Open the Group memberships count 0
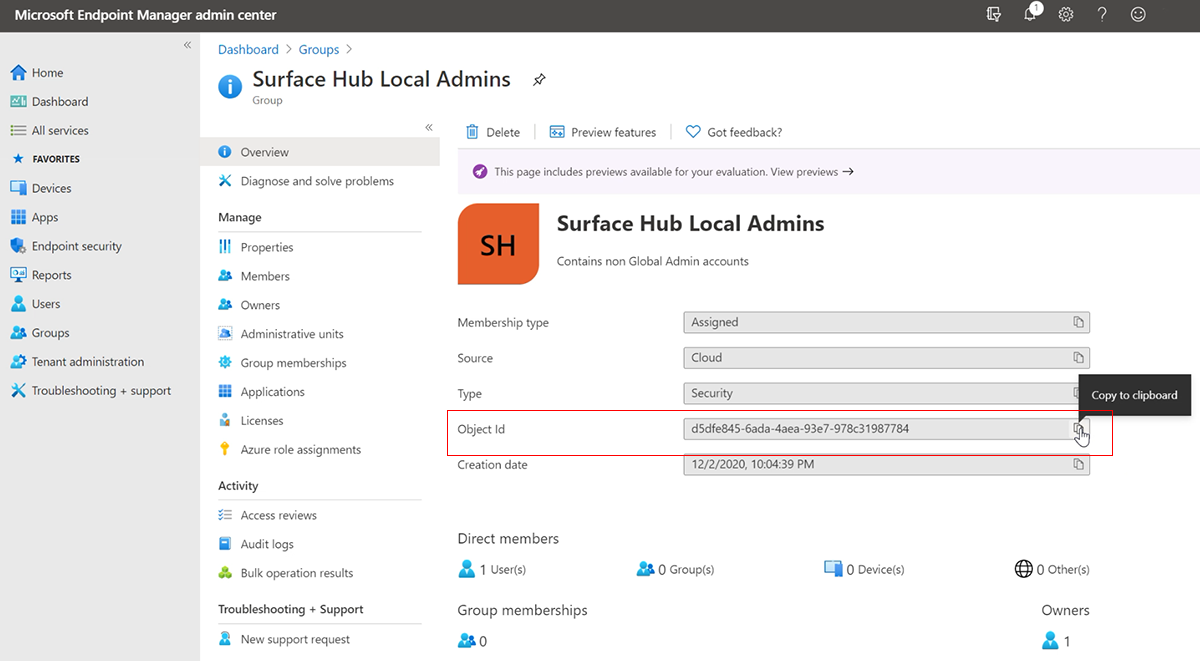The height and width of the screenshot is (661, 1200). click(x=472, y=641)
